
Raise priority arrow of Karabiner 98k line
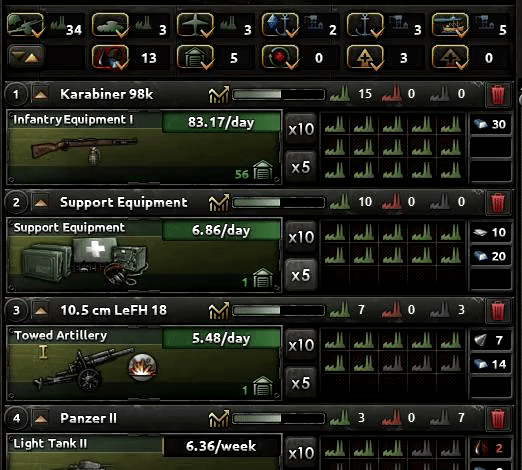tap(41, 95)
